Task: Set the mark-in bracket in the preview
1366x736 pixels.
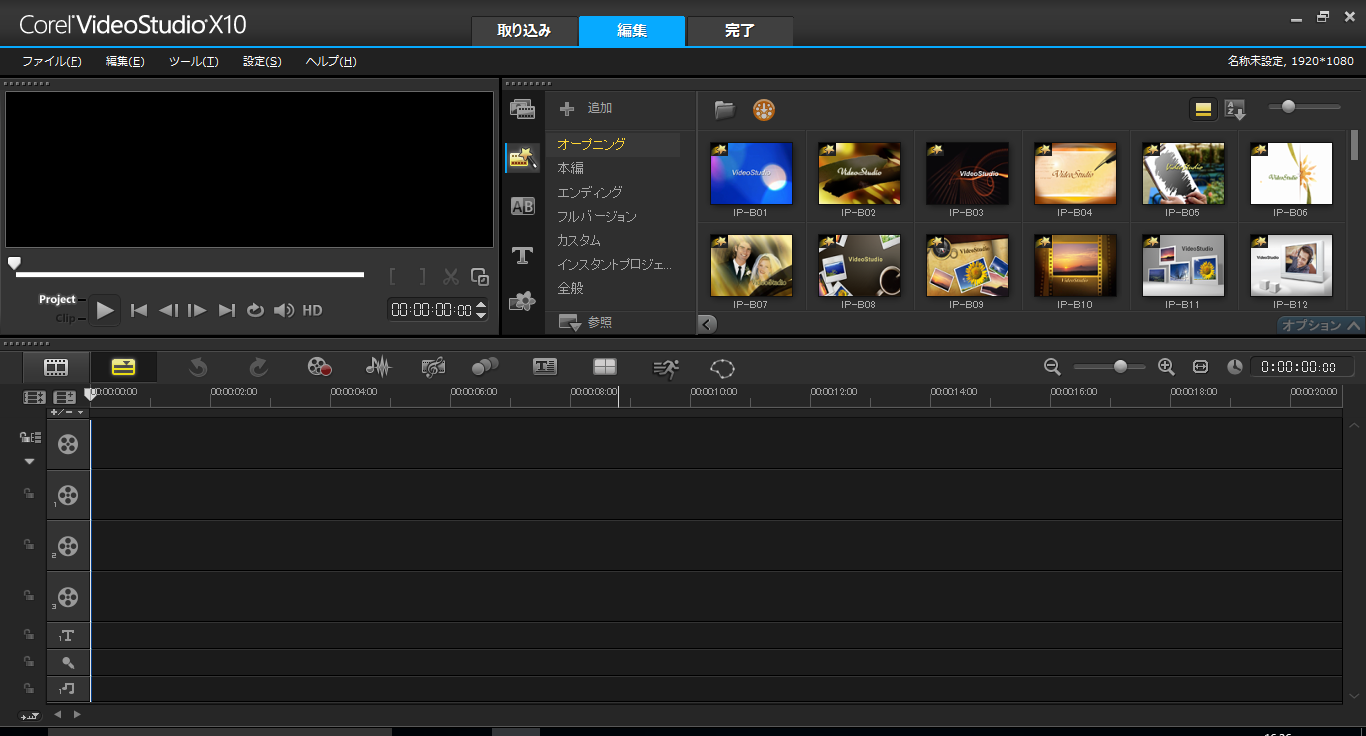Action: coord(394,277)
